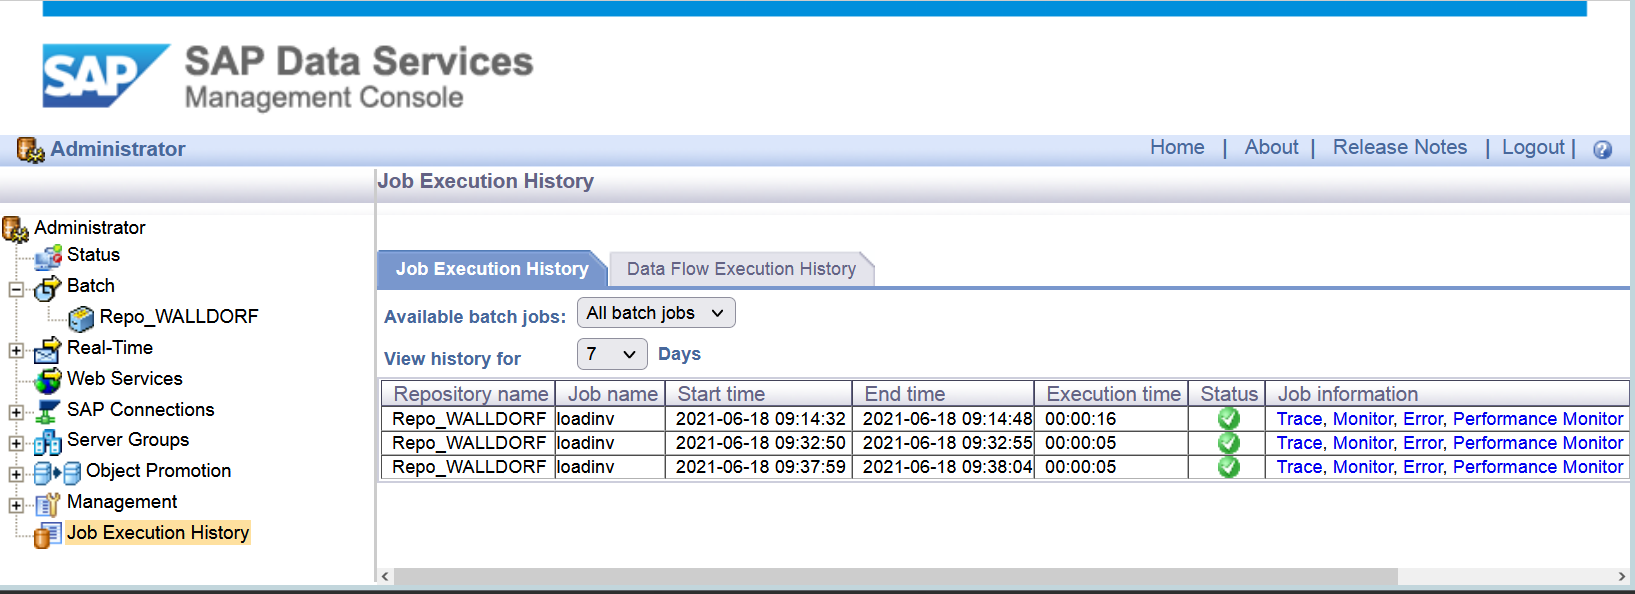Select the Web Services globe icon

(48, 380)
